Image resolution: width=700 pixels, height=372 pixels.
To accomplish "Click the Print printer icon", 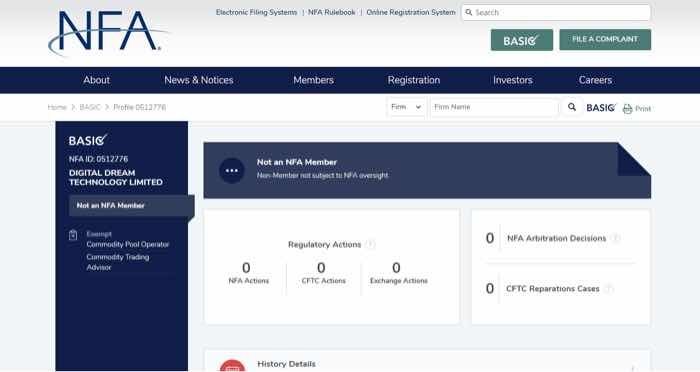I will point(627,109).
